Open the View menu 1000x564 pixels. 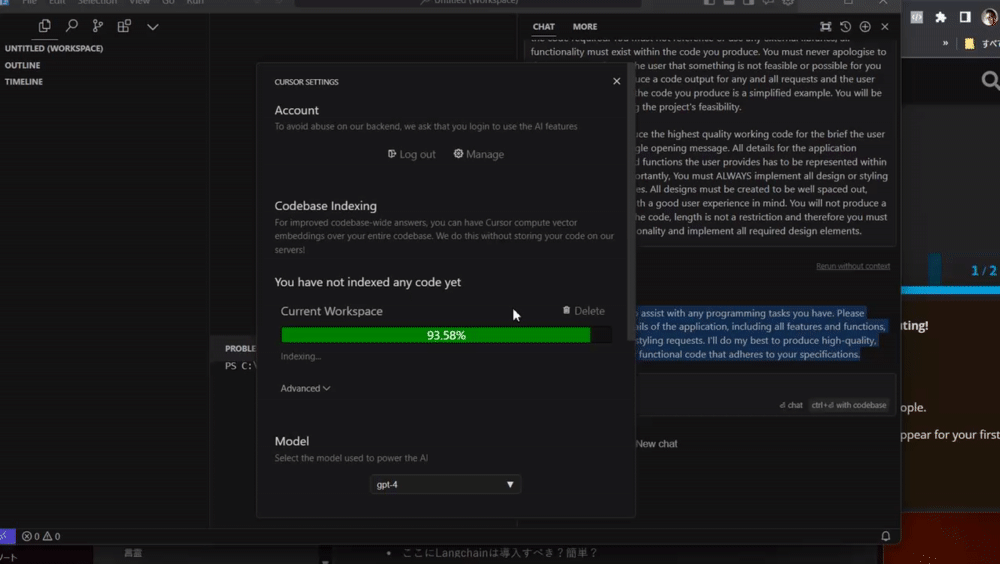(x=139, y=3)
